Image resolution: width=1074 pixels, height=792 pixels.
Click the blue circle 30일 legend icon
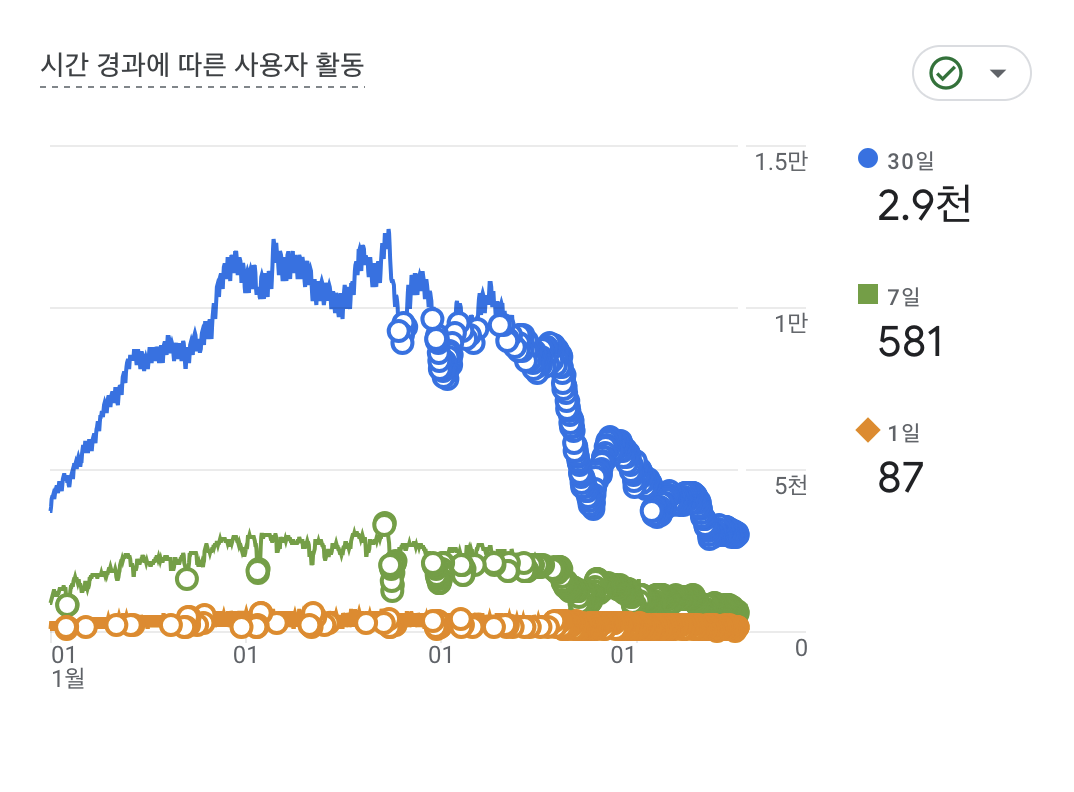868,158
